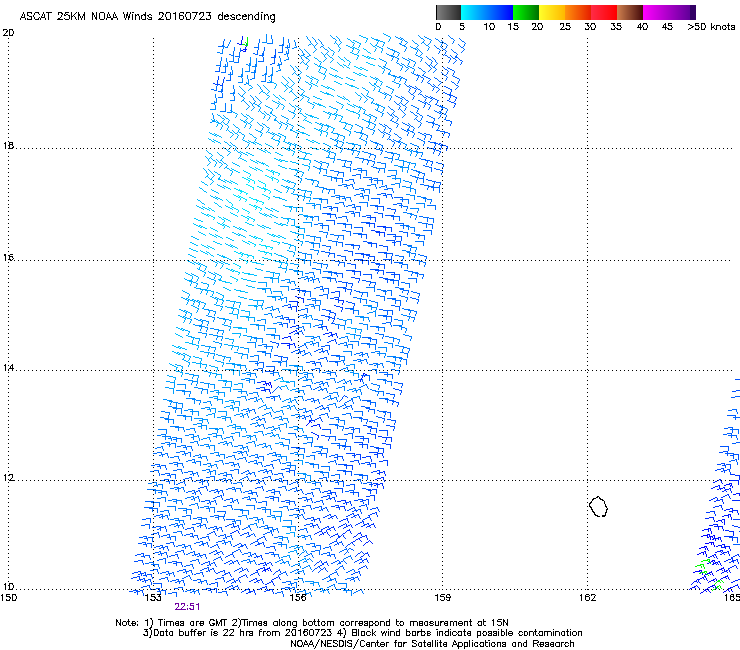
Task: Click the cyan 5-10 knots legend segment
Action: pos(474,12)
